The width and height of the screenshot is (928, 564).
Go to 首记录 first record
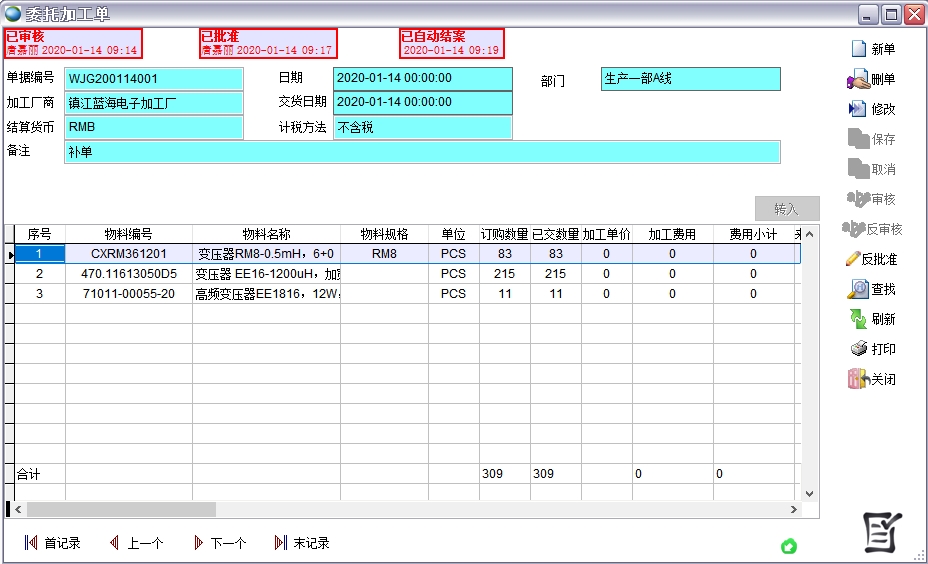point(31,543)
